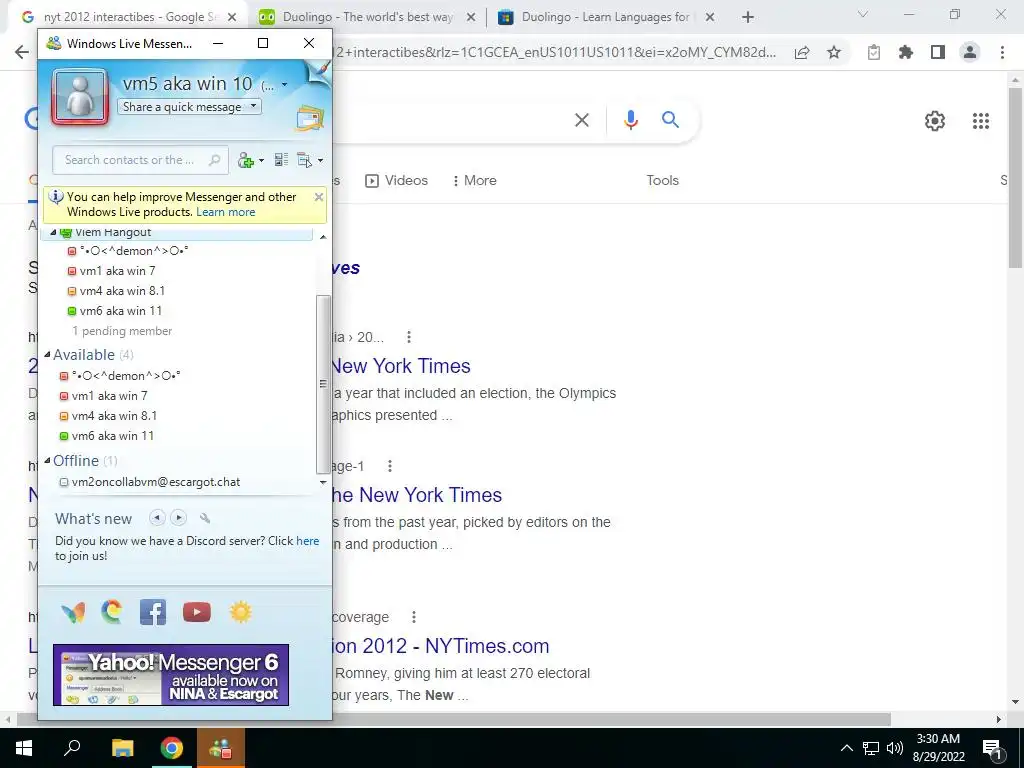Open the More search filters menu
Image resolution: width=1024 pixels, height=768 pixels.
pos(474,180)
